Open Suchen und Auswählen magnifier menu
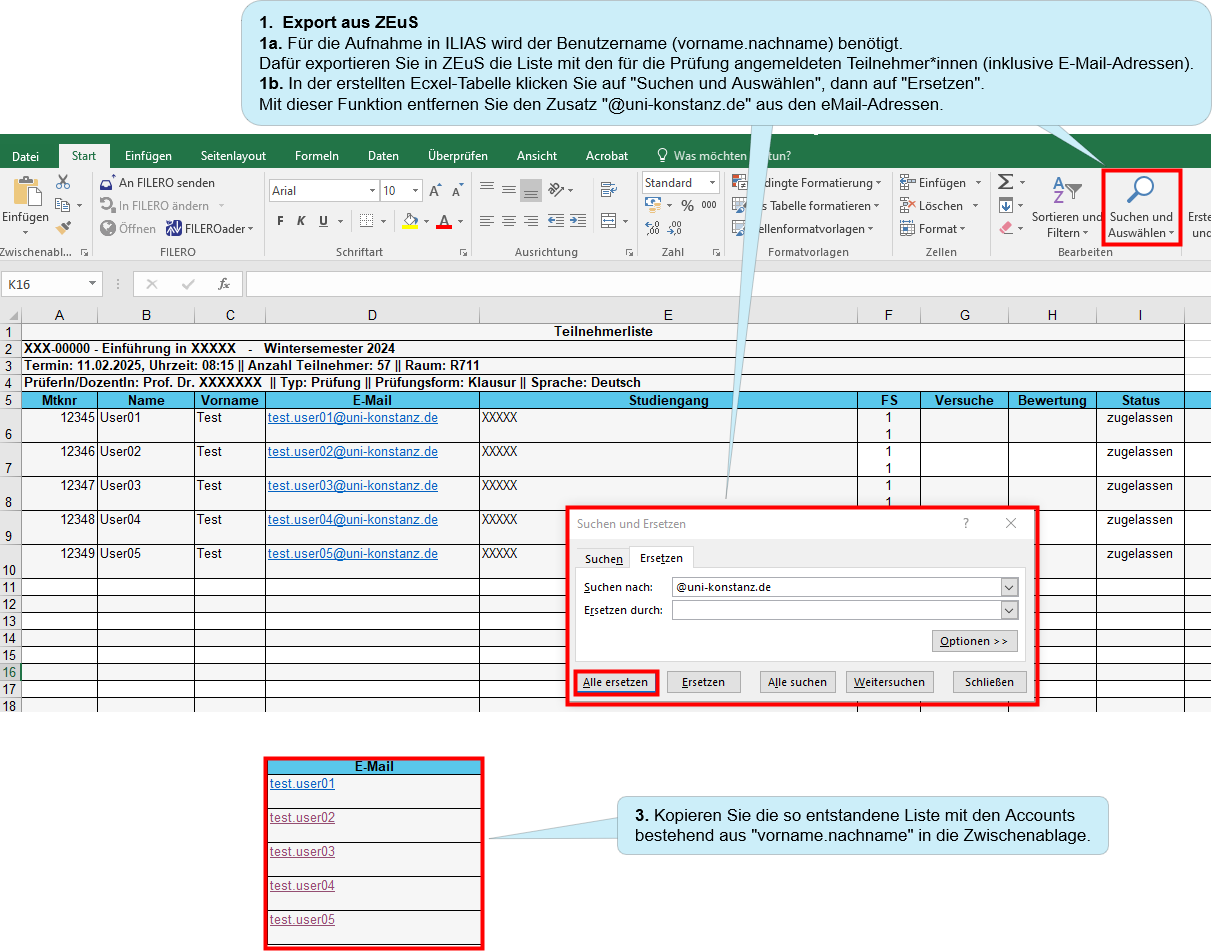 pos(1141,207)
